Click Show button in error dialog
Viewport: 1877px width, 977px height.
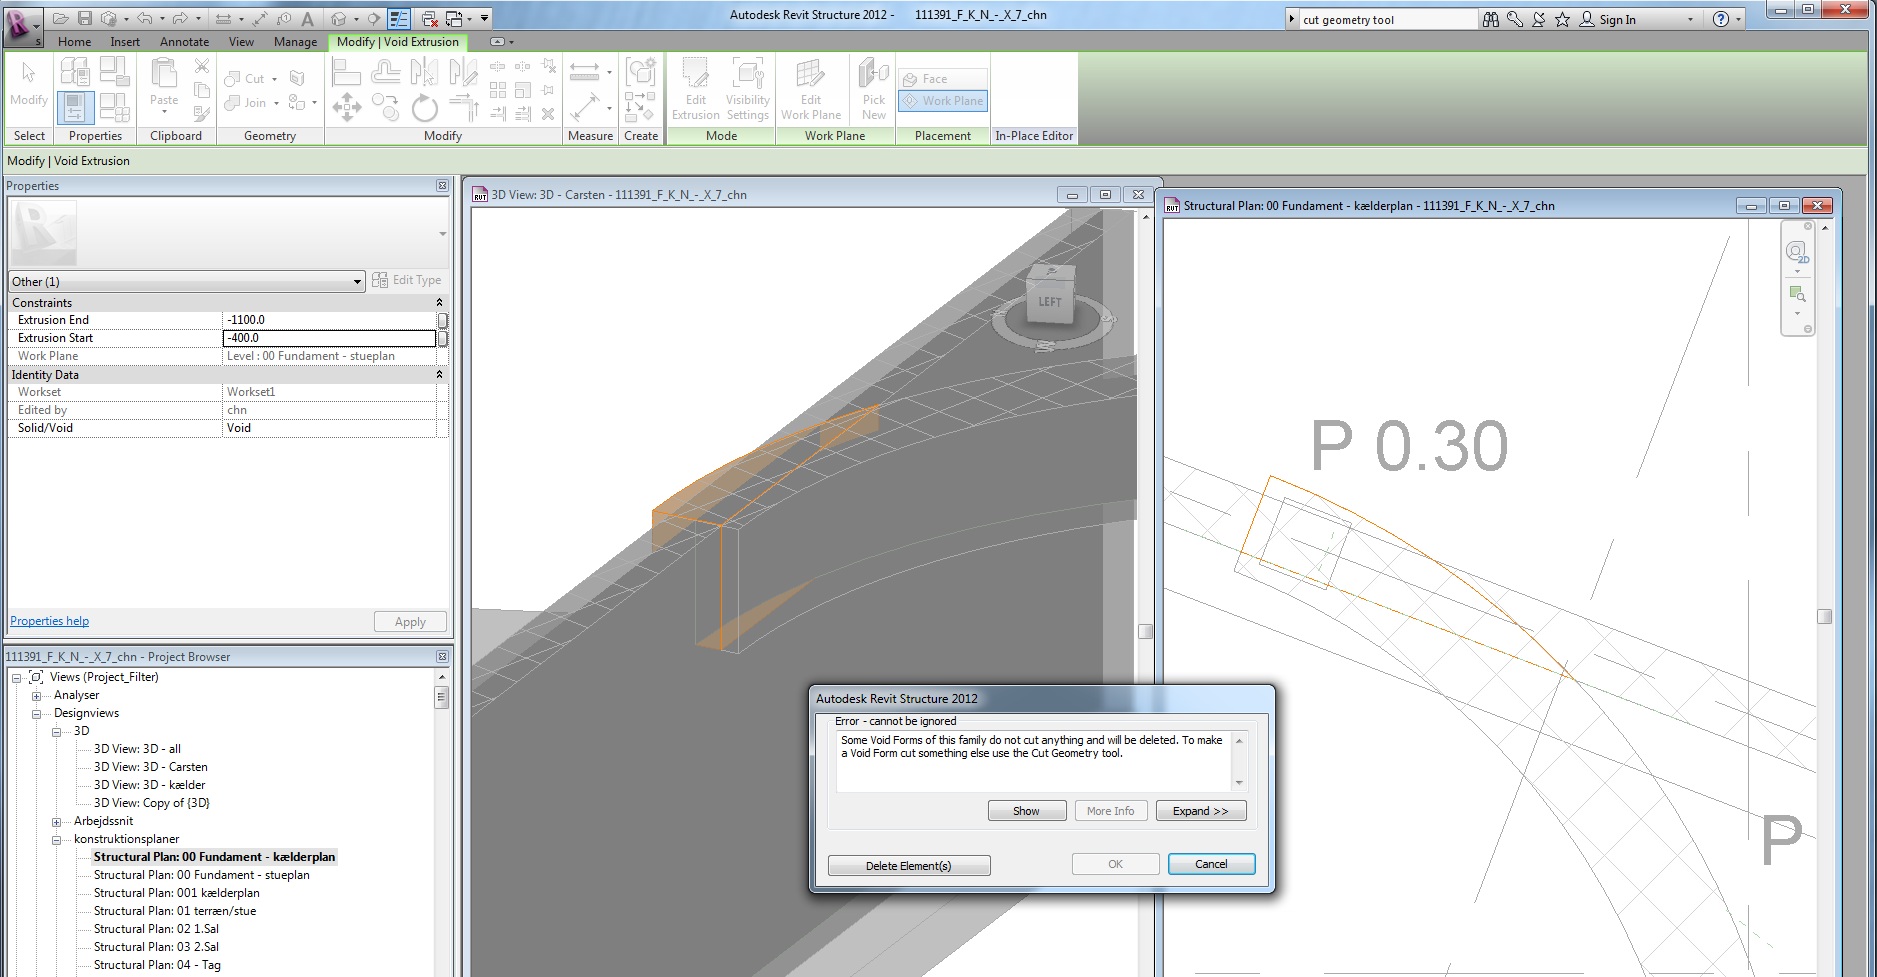[x=1027, y=811]
